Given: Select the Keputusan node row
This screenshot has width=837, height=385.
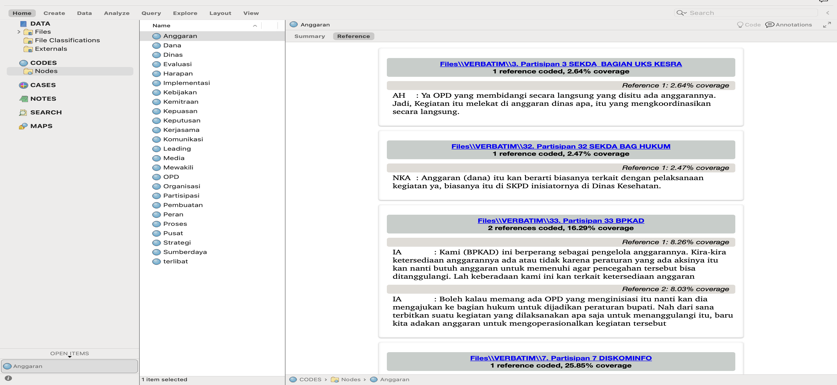Looking at the screenshot, I should pos(212,121).
